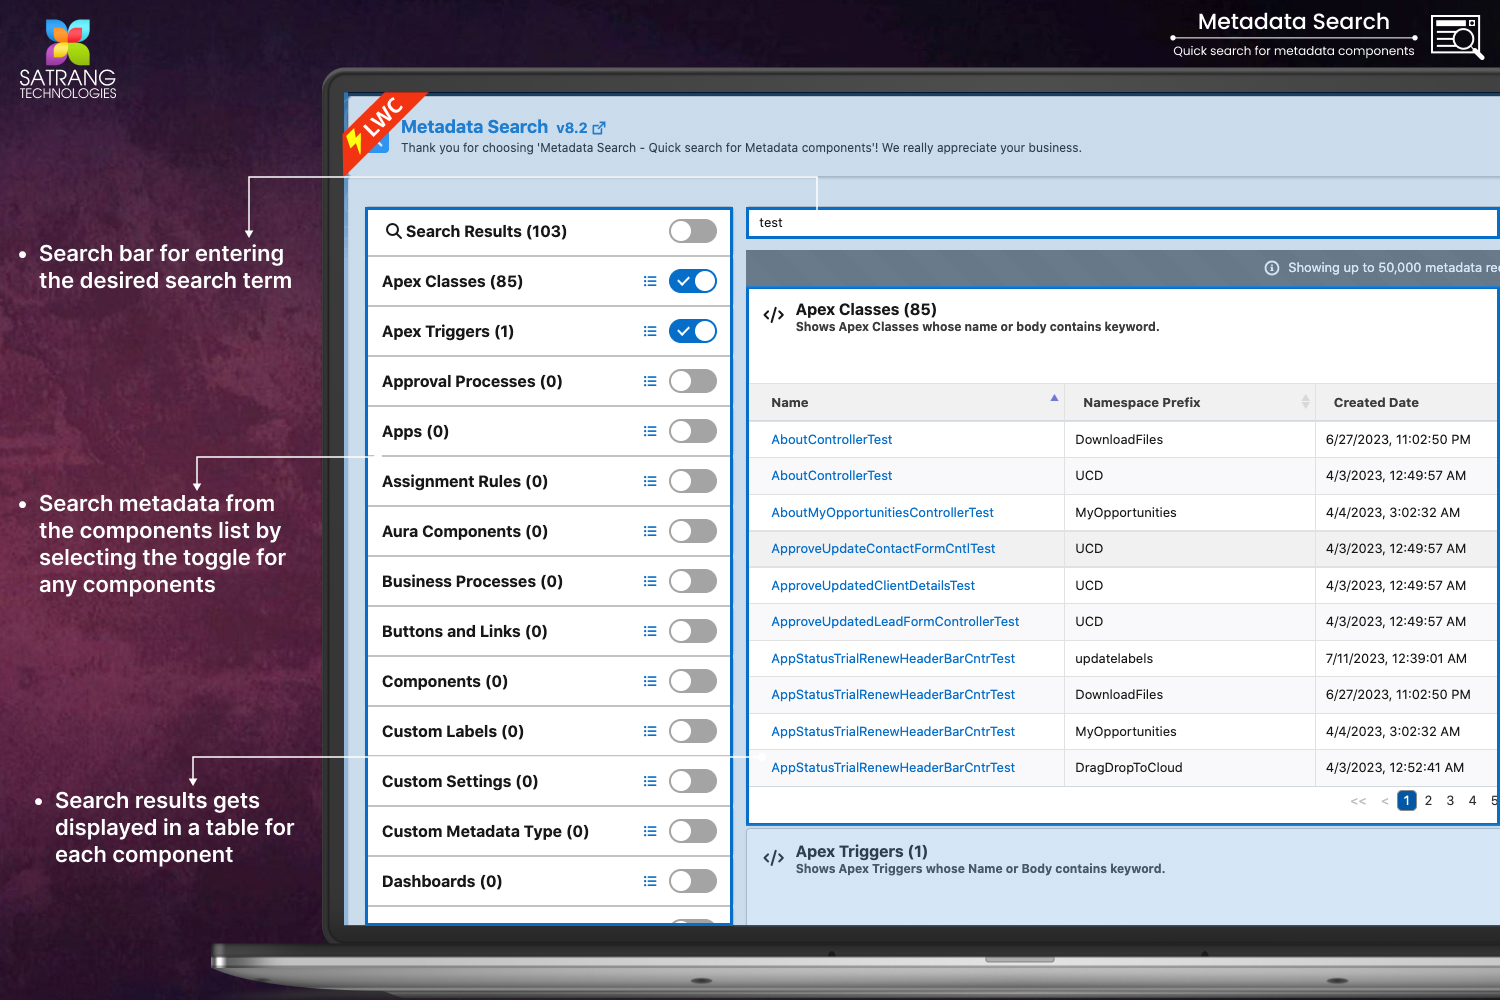Screen dimensions: 1500x1000
Task: Enable the Approval Processes toggle
Action: (x=693, y=381)
